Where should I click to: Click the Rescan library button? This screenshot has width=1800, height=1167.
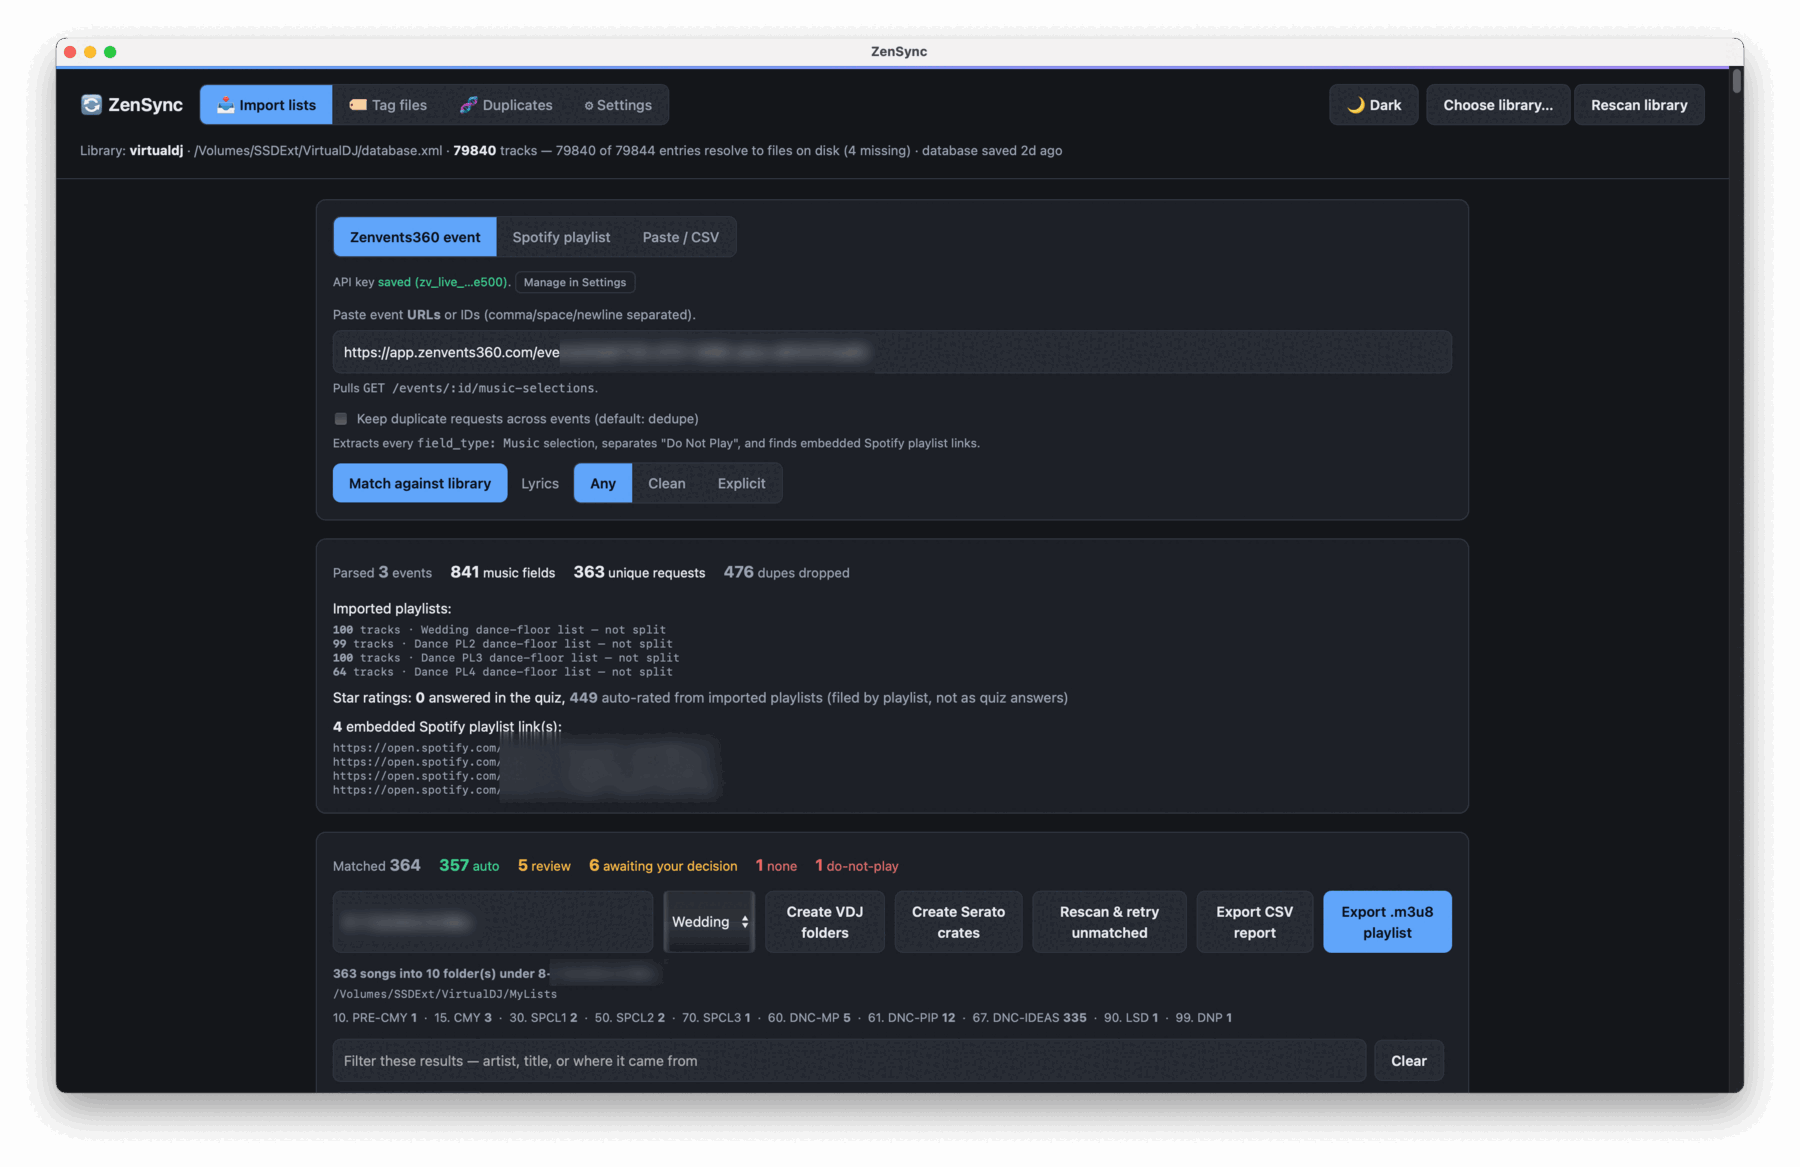pos(1639,105)
